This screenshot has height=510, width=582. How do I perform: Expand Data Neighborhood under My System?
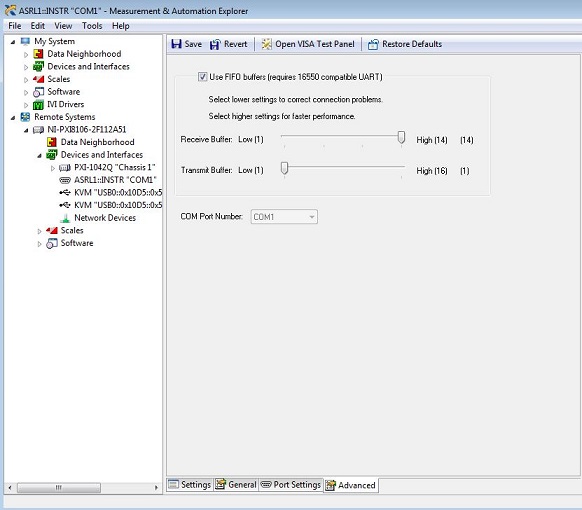[x=26, y=55]
